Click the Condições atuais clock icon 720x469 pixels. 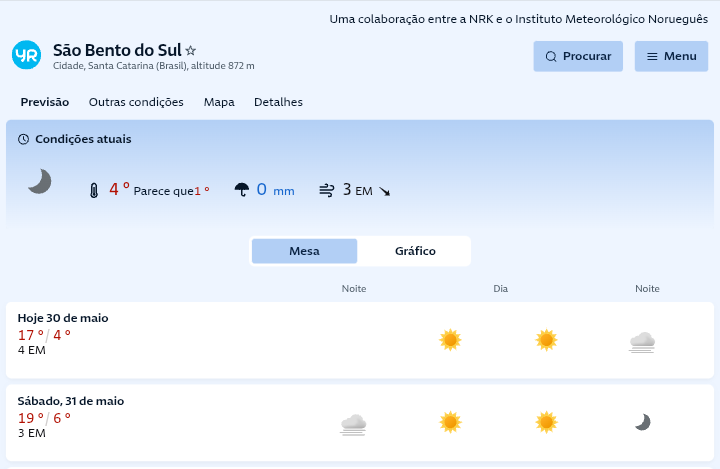(23, 139)
